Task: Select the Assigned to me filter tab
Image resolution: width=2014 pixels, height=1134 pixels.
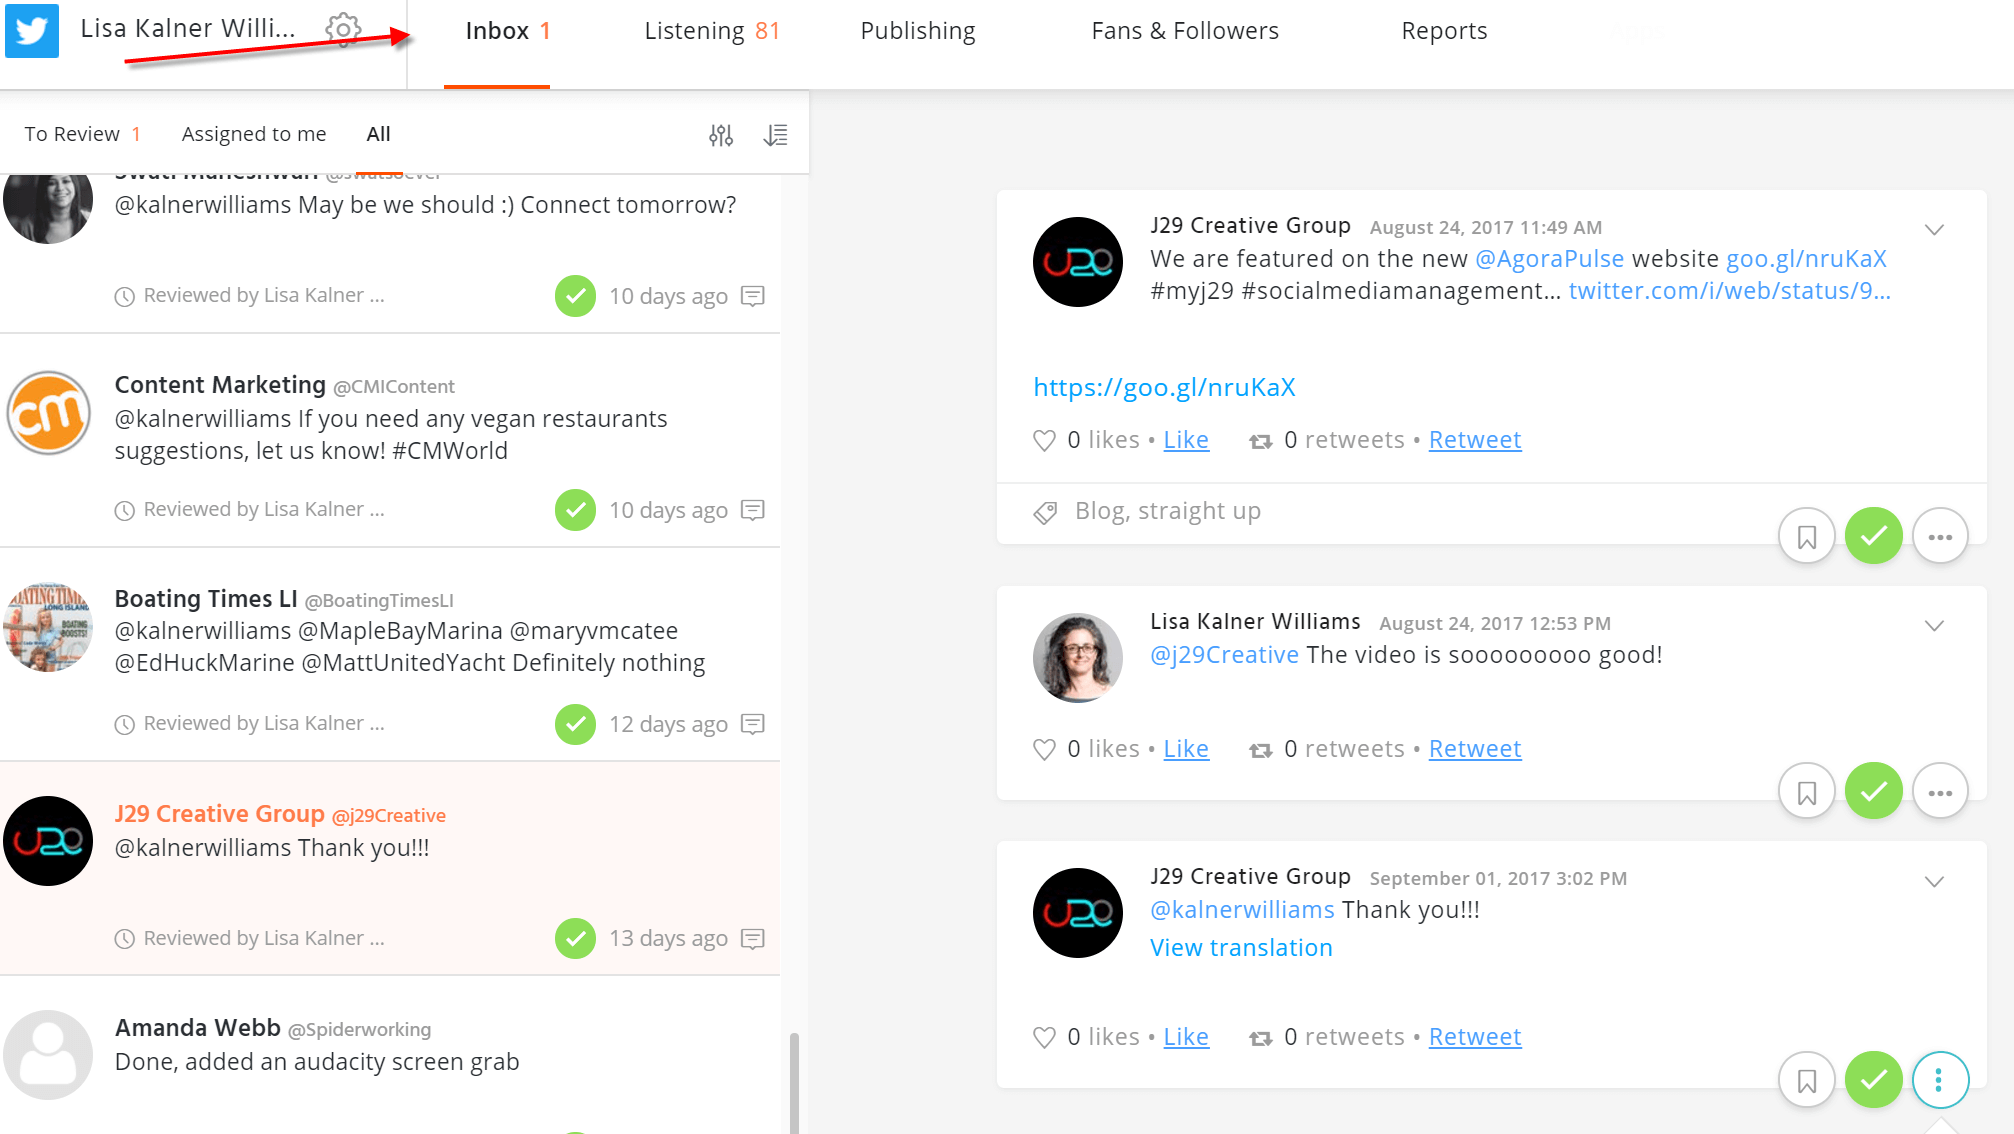Action: coord(254,134)
